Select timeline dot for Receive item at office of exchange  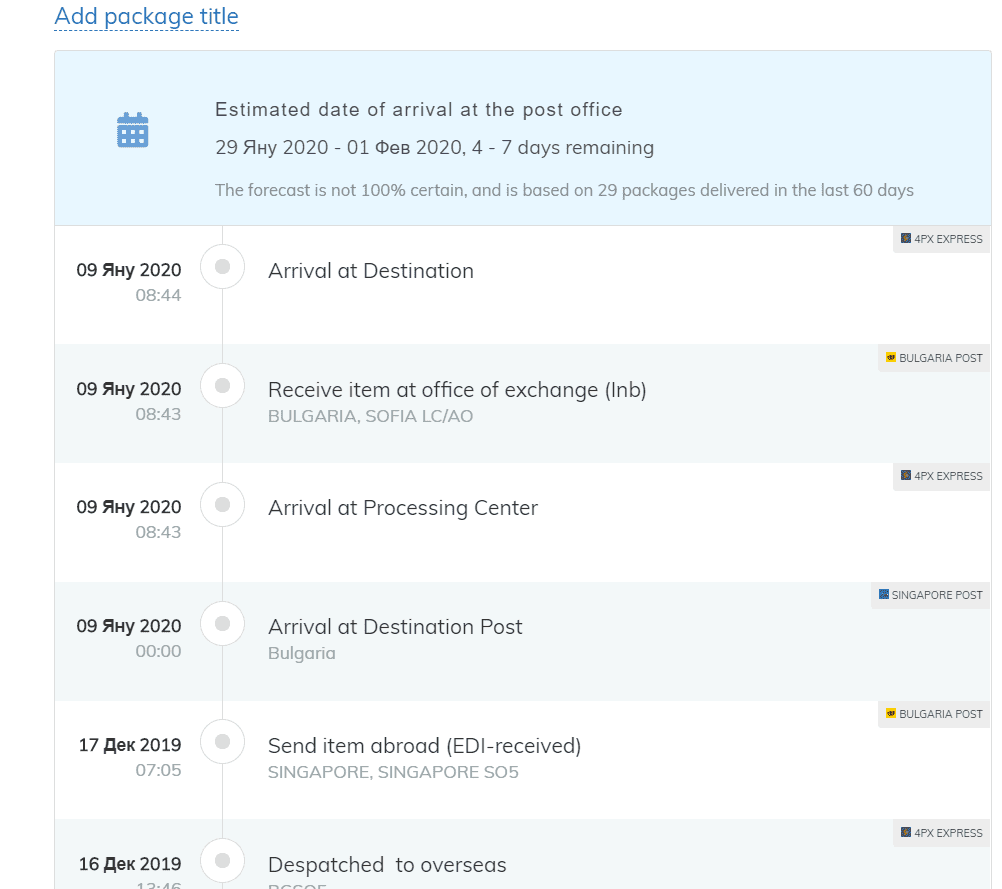tap(223, 385)
